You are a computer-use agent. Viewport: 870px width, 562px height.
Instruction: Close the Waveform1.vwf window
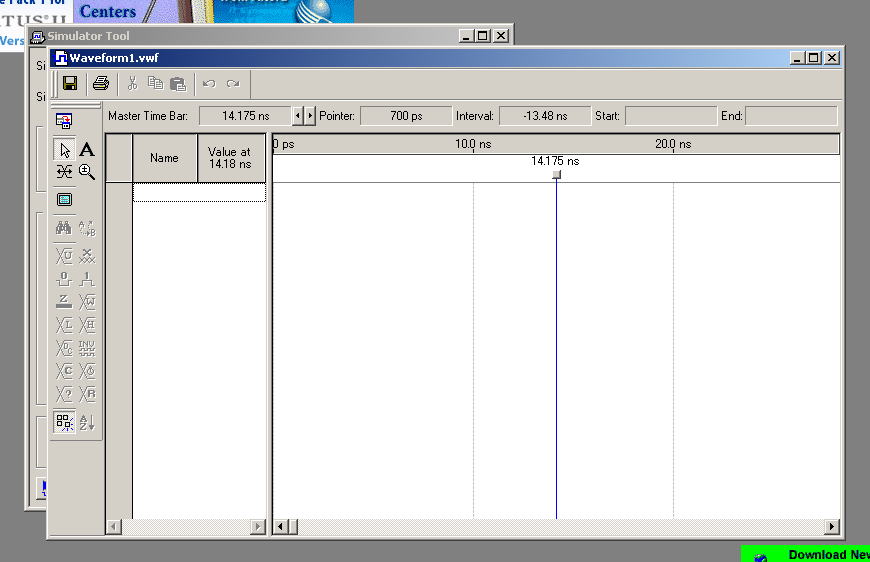pyautogui.click(x=832, y=58)
